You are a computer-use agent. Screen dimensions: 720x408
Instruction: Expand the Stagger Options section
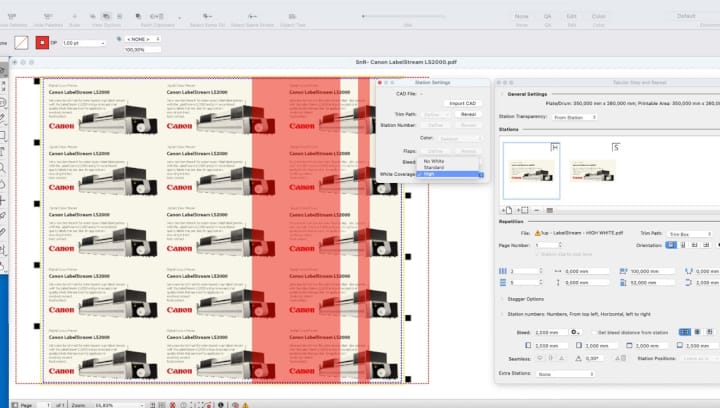(x=502, y=299)
